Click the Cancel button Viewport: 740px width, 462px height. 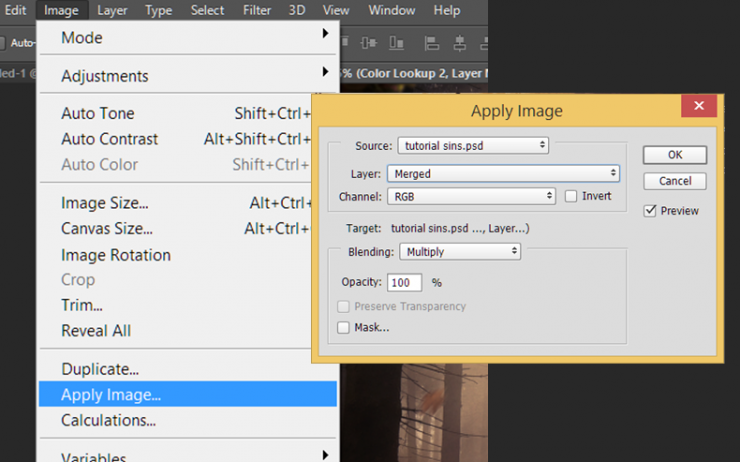click(x=674, y=181)
